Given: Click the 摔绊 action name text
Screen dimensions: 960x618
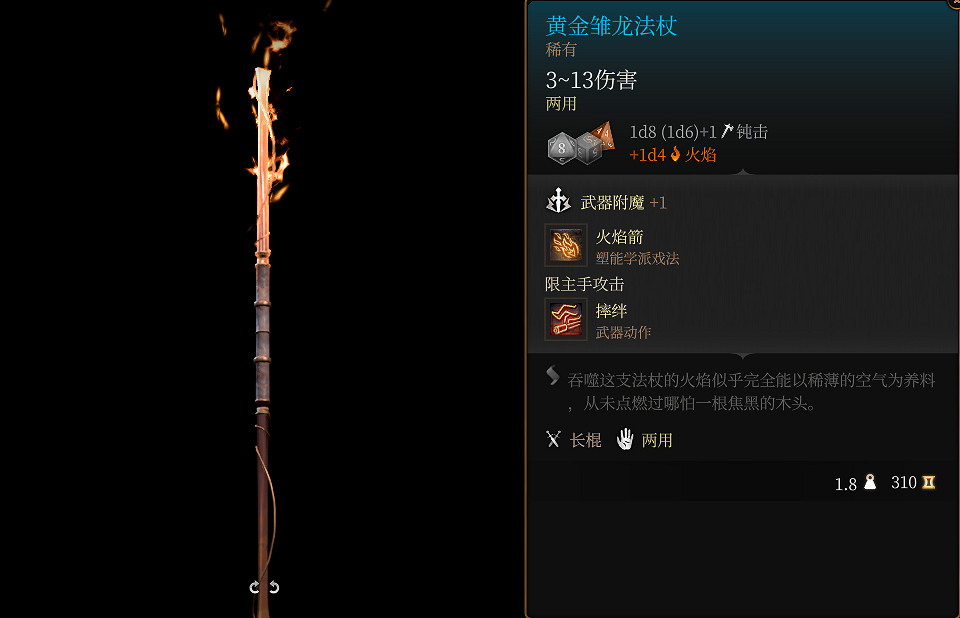Looking at the screenshot, I should tap(611, 311).
